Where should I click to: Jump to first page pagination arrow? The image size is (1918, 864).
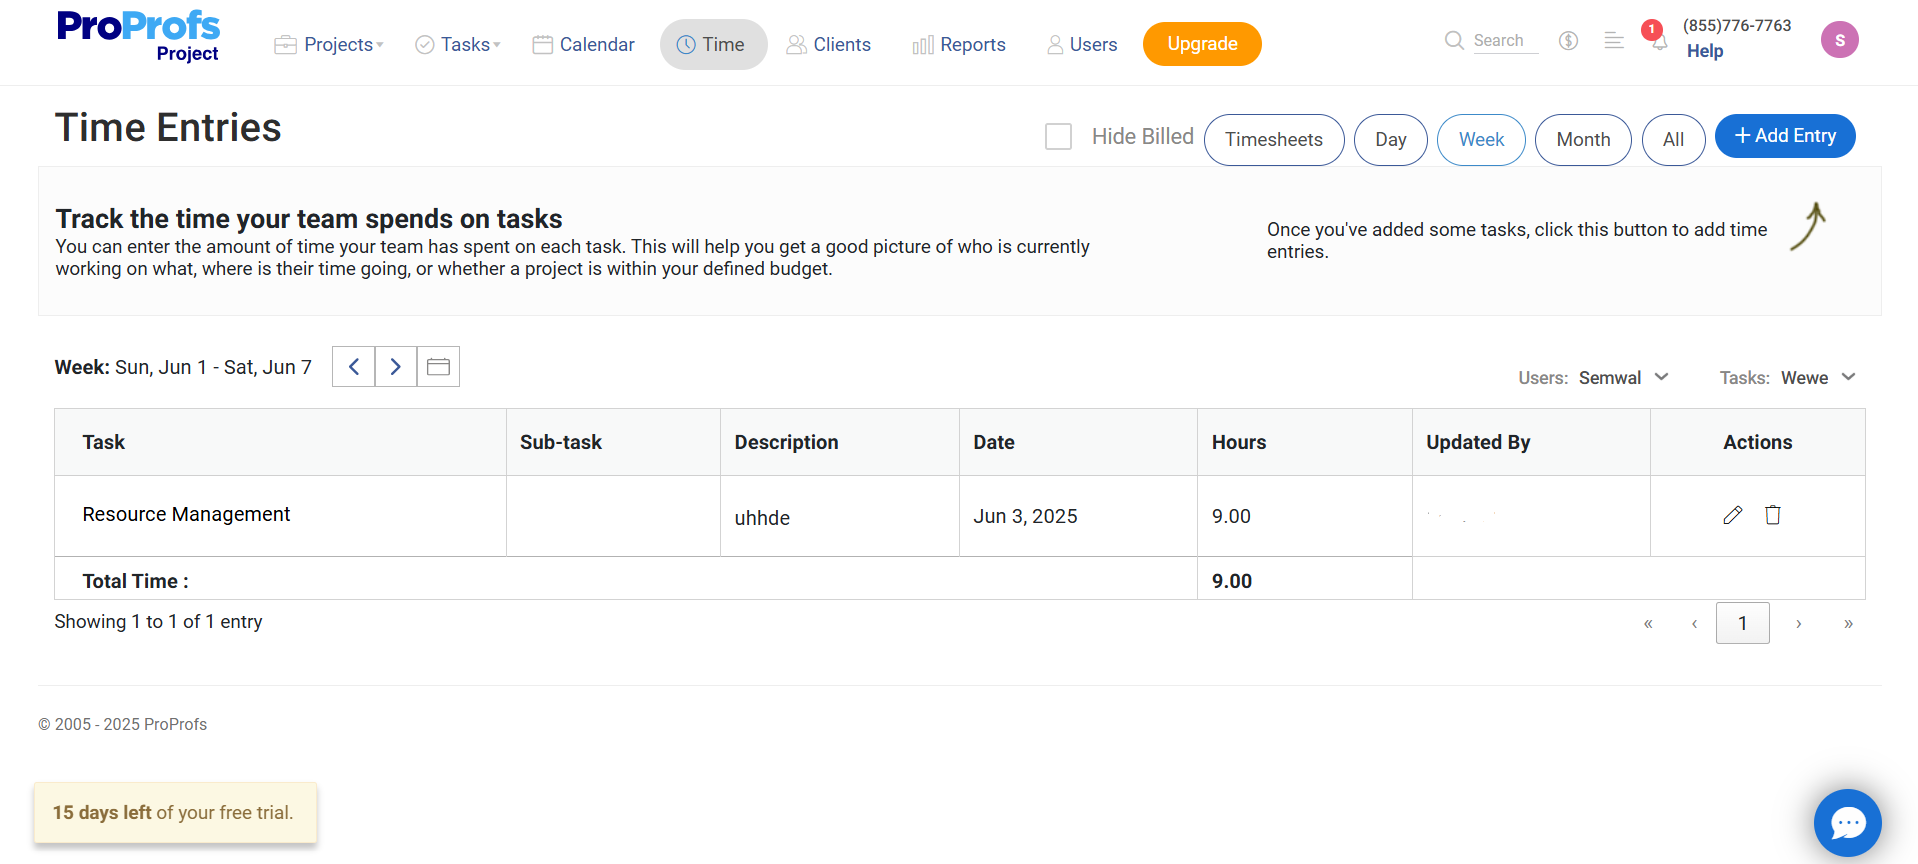1648,624
